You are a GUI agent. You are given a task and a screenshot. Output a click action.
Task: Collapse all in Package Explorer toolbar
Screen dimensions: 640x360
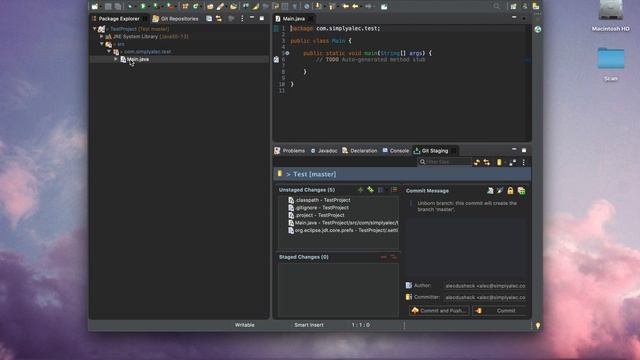click(x=209, y=19)
